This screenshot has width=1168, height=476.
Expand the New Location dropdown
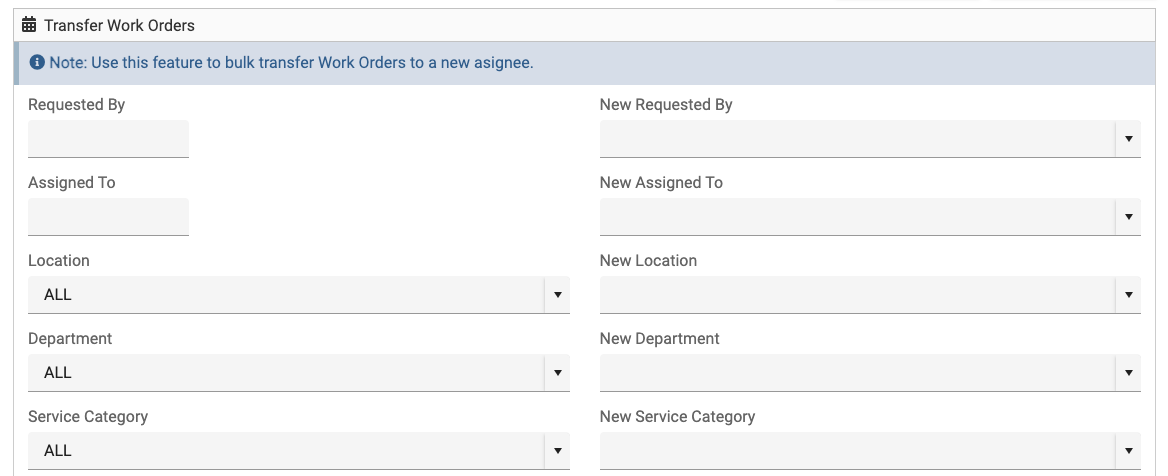pos(857,295)
